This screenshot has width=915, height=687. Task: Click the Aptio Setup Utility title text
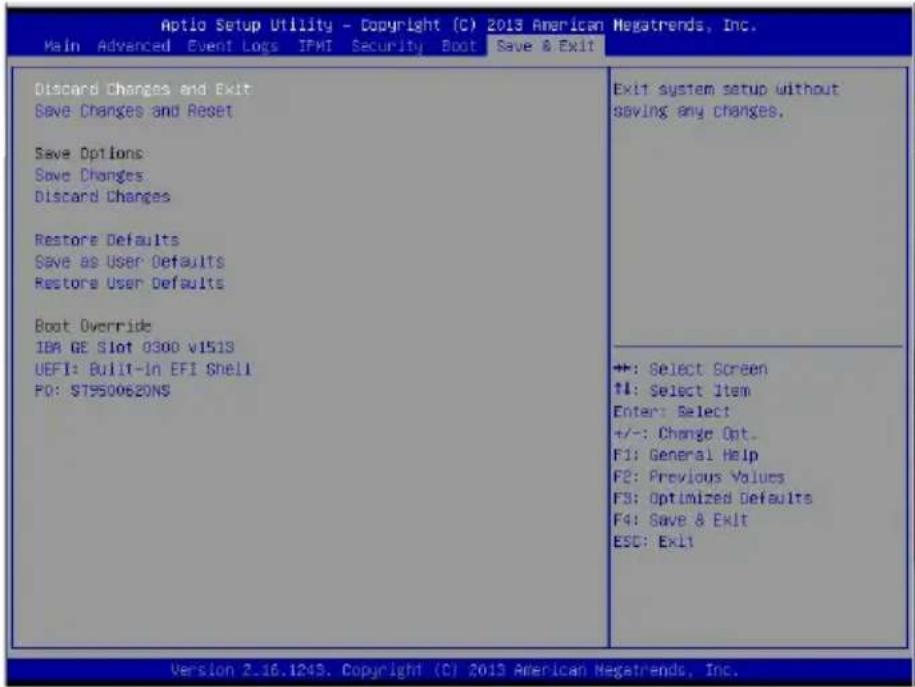click(x=458, y=25)
